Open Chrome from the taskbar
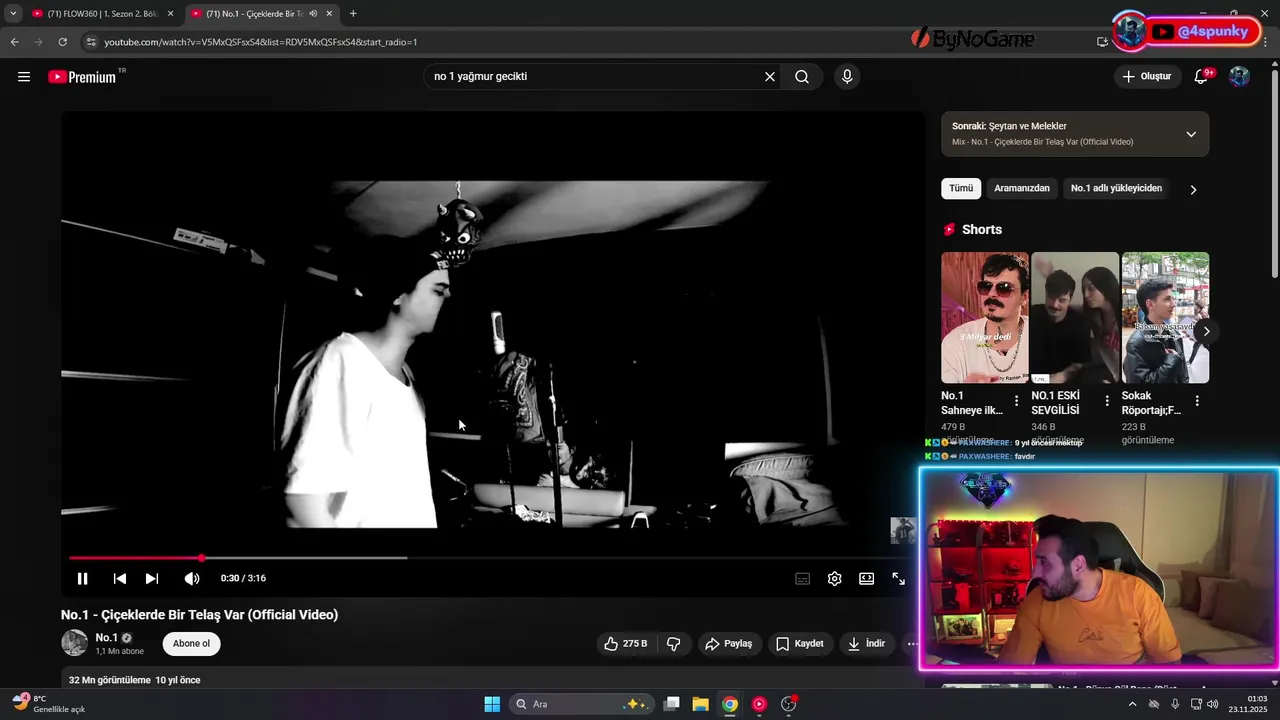 coord(730,704)
